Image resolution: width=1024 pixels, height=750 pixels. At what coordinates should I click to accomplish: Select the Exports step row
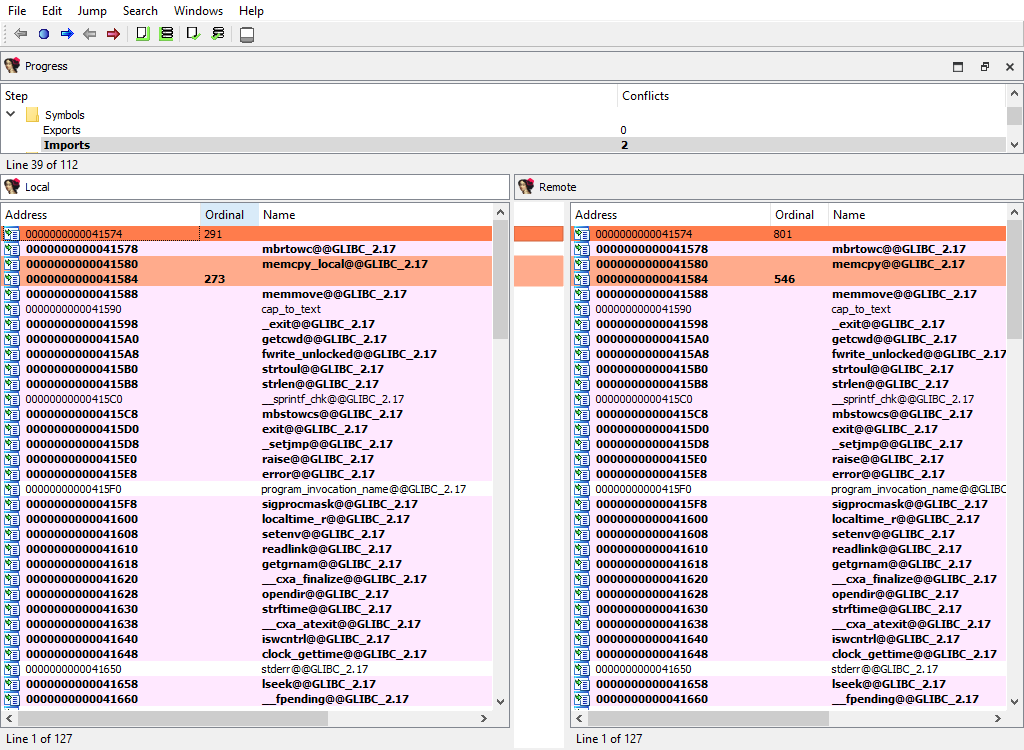[x=62, y=130]
